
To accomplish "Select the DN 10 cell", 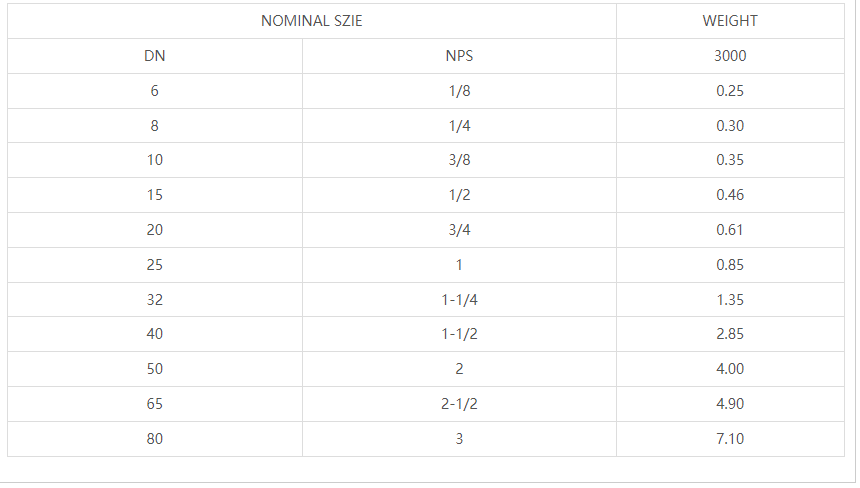I will [155, 160].
